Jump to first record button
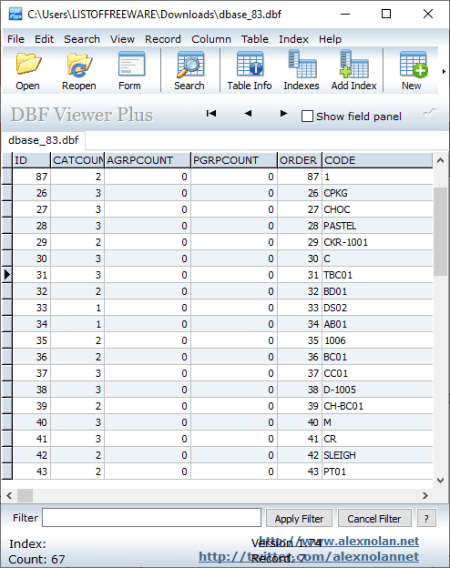 pyautogui.click(x=211, y=114)
